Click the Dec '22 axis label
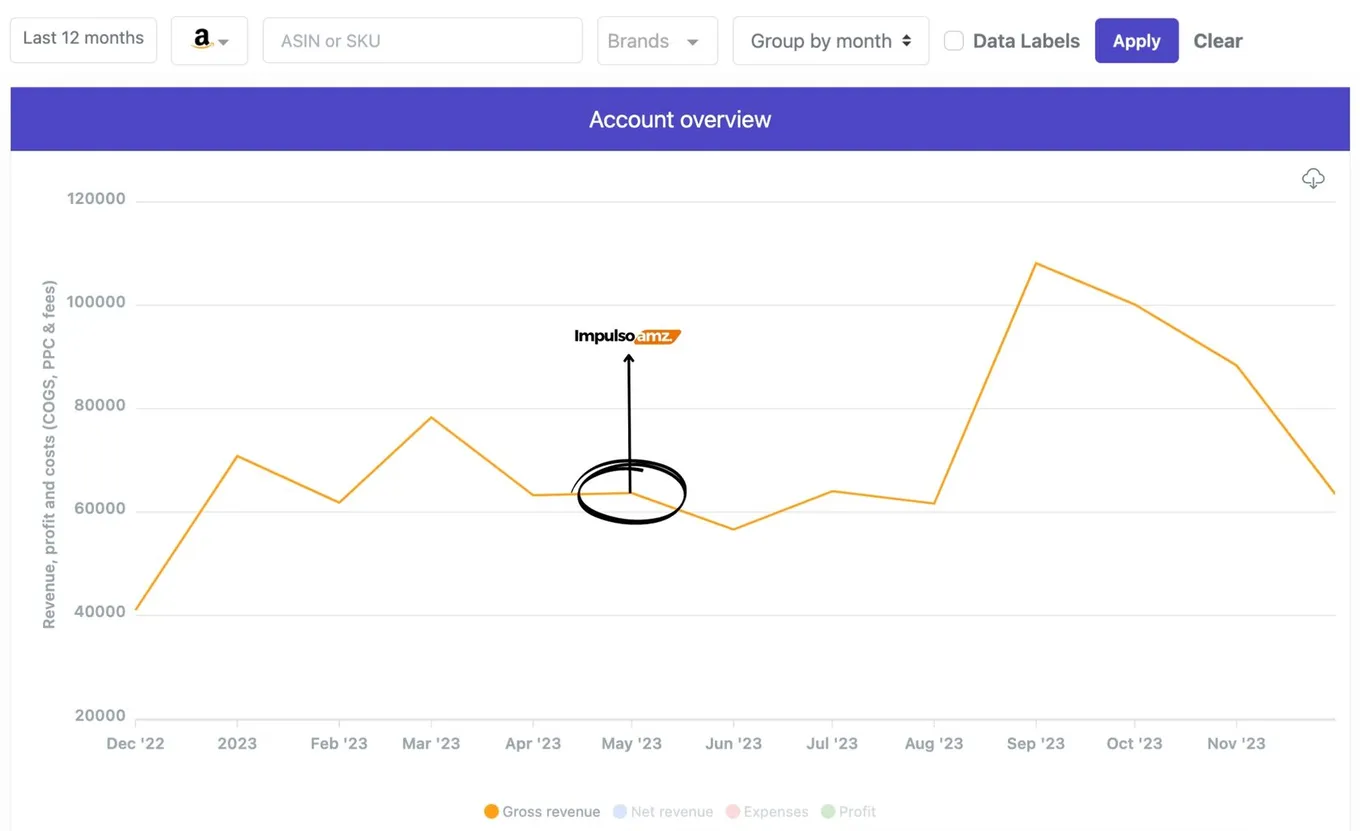 tap(136, 744)
